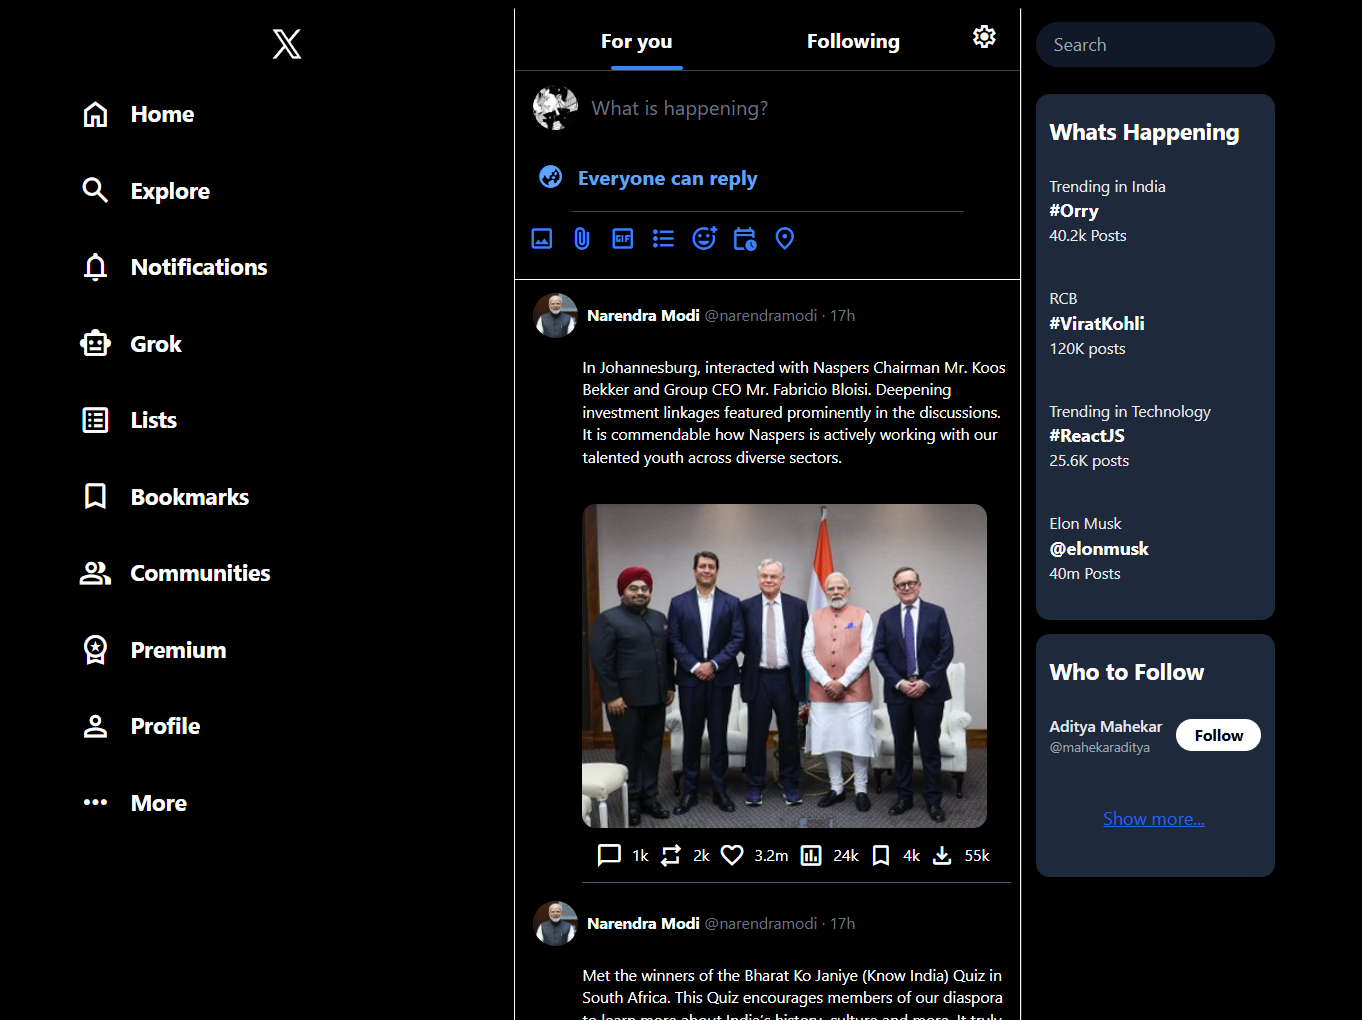Click the Explore magnifier icon
Screen dimensions: 1362x1020
(95, 190)
